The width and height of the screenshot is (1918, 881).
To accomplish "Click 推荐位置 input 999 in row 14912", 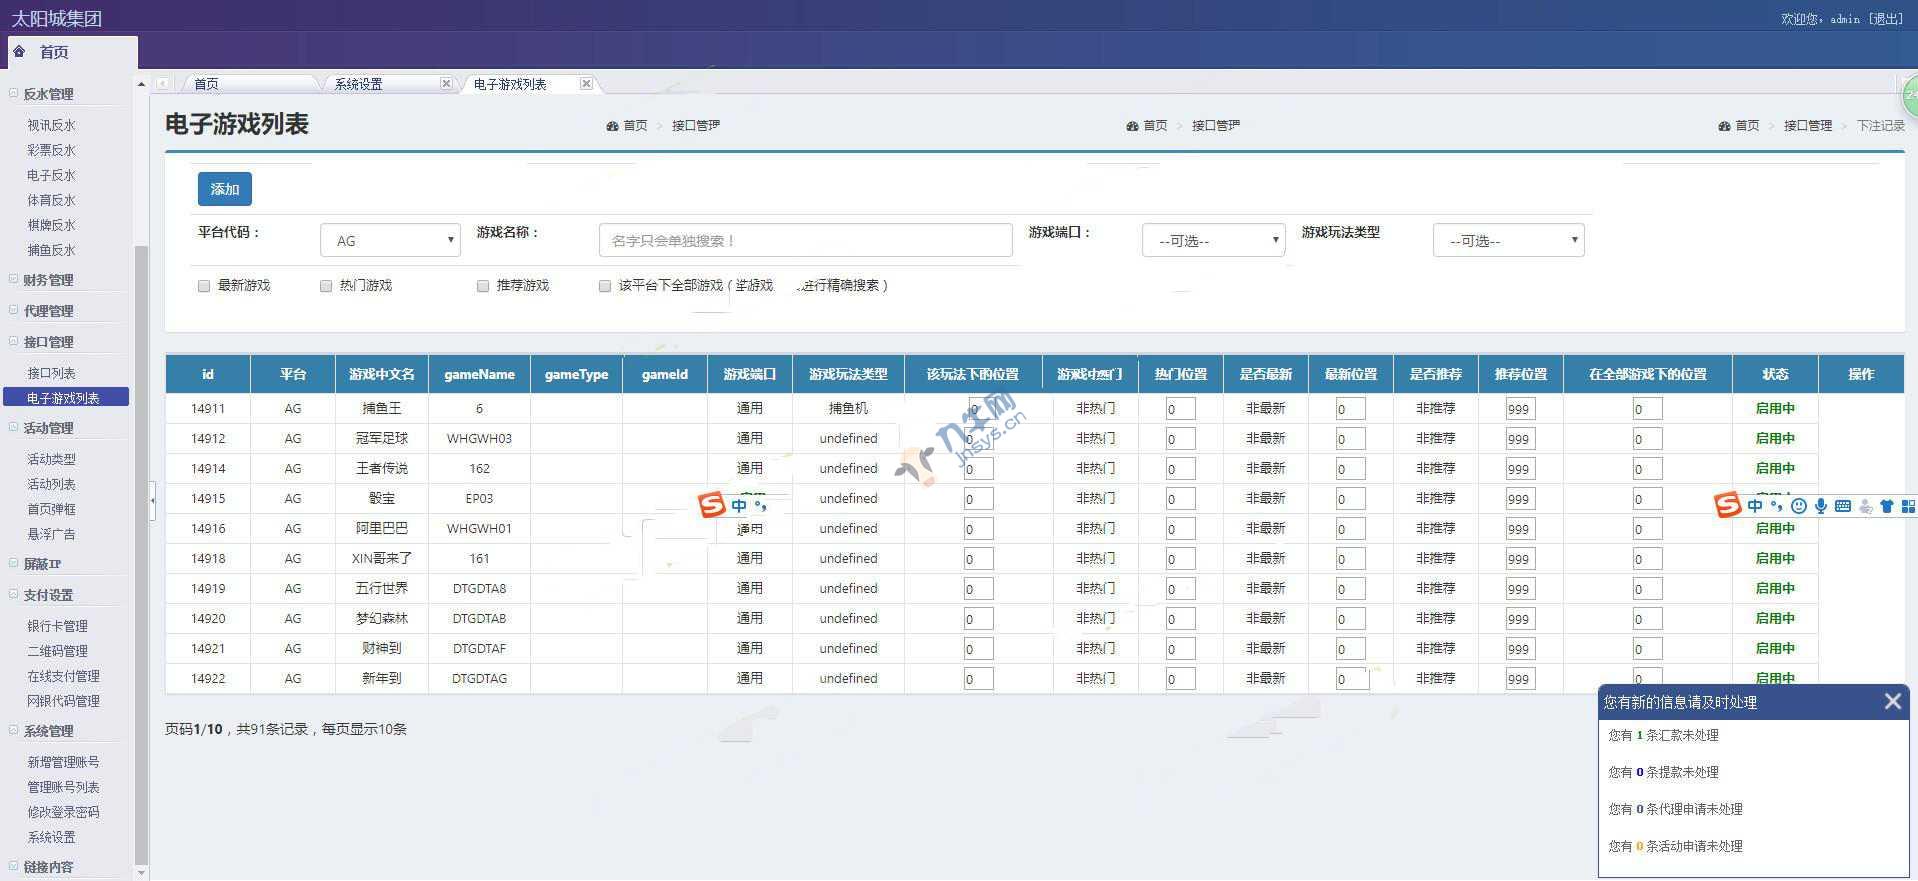I will (1520, 439).
